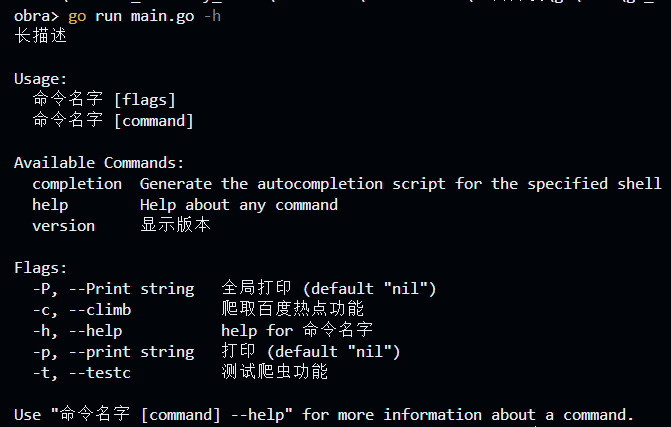
Task: Click the 'completion' command name
Action: [77, 183]
